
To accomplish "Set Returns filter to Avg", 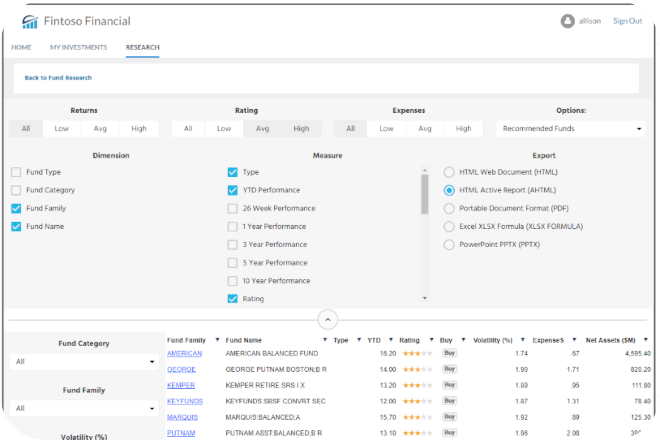I will tap(100, 129).
